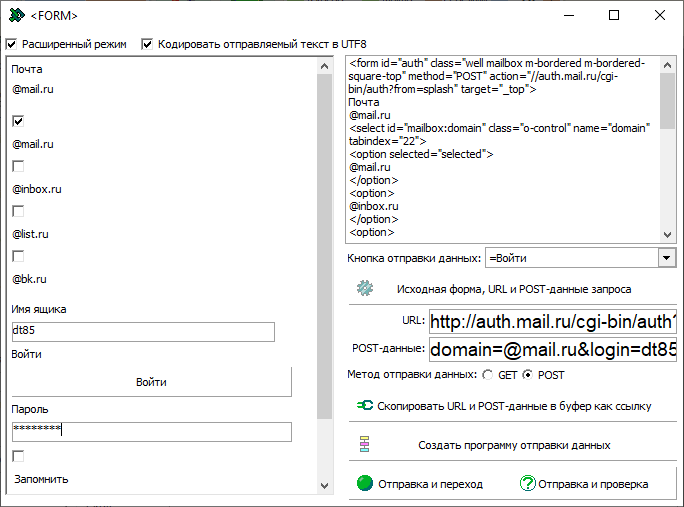Click the @bk.ru label in left panel
The image size is (684, 507).
tap(29, 279)
